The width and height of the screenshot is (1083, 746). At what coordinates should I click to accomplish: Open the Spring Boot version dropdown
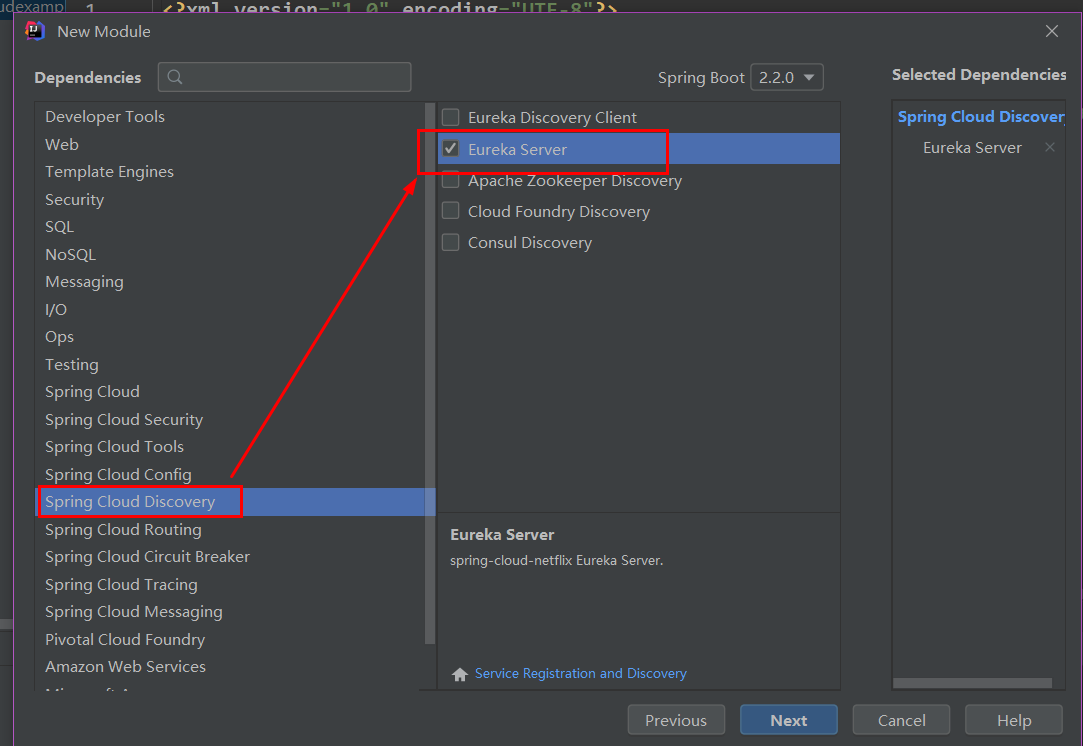click(x=787, y=77)
